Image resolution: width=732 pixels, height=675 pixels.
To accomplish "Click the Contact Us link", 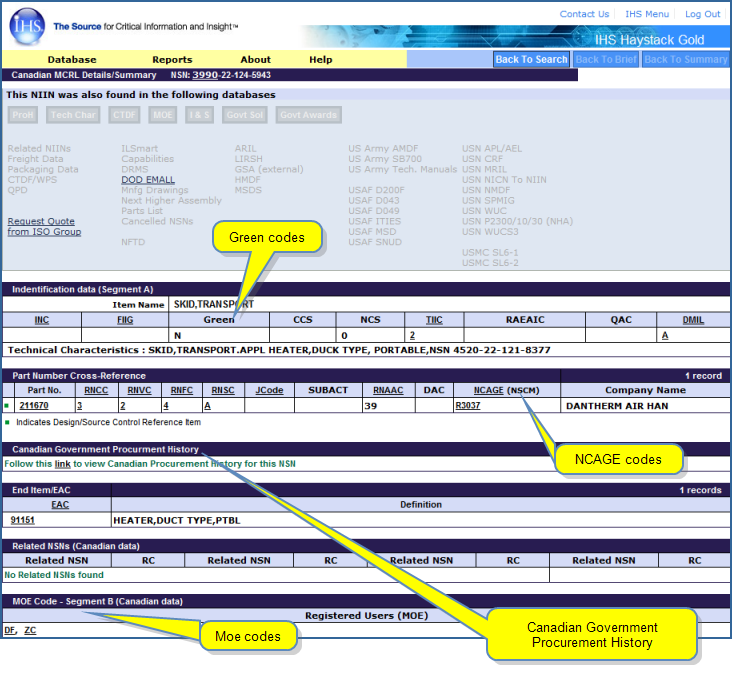I will pyautogui.click(x=584, y=14).
